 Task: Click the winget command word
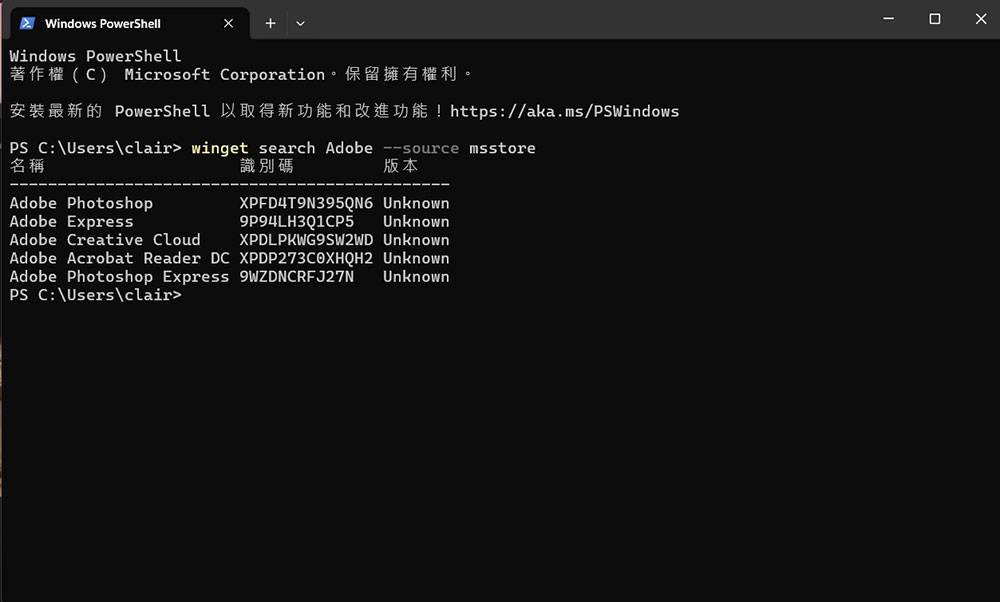219,148
